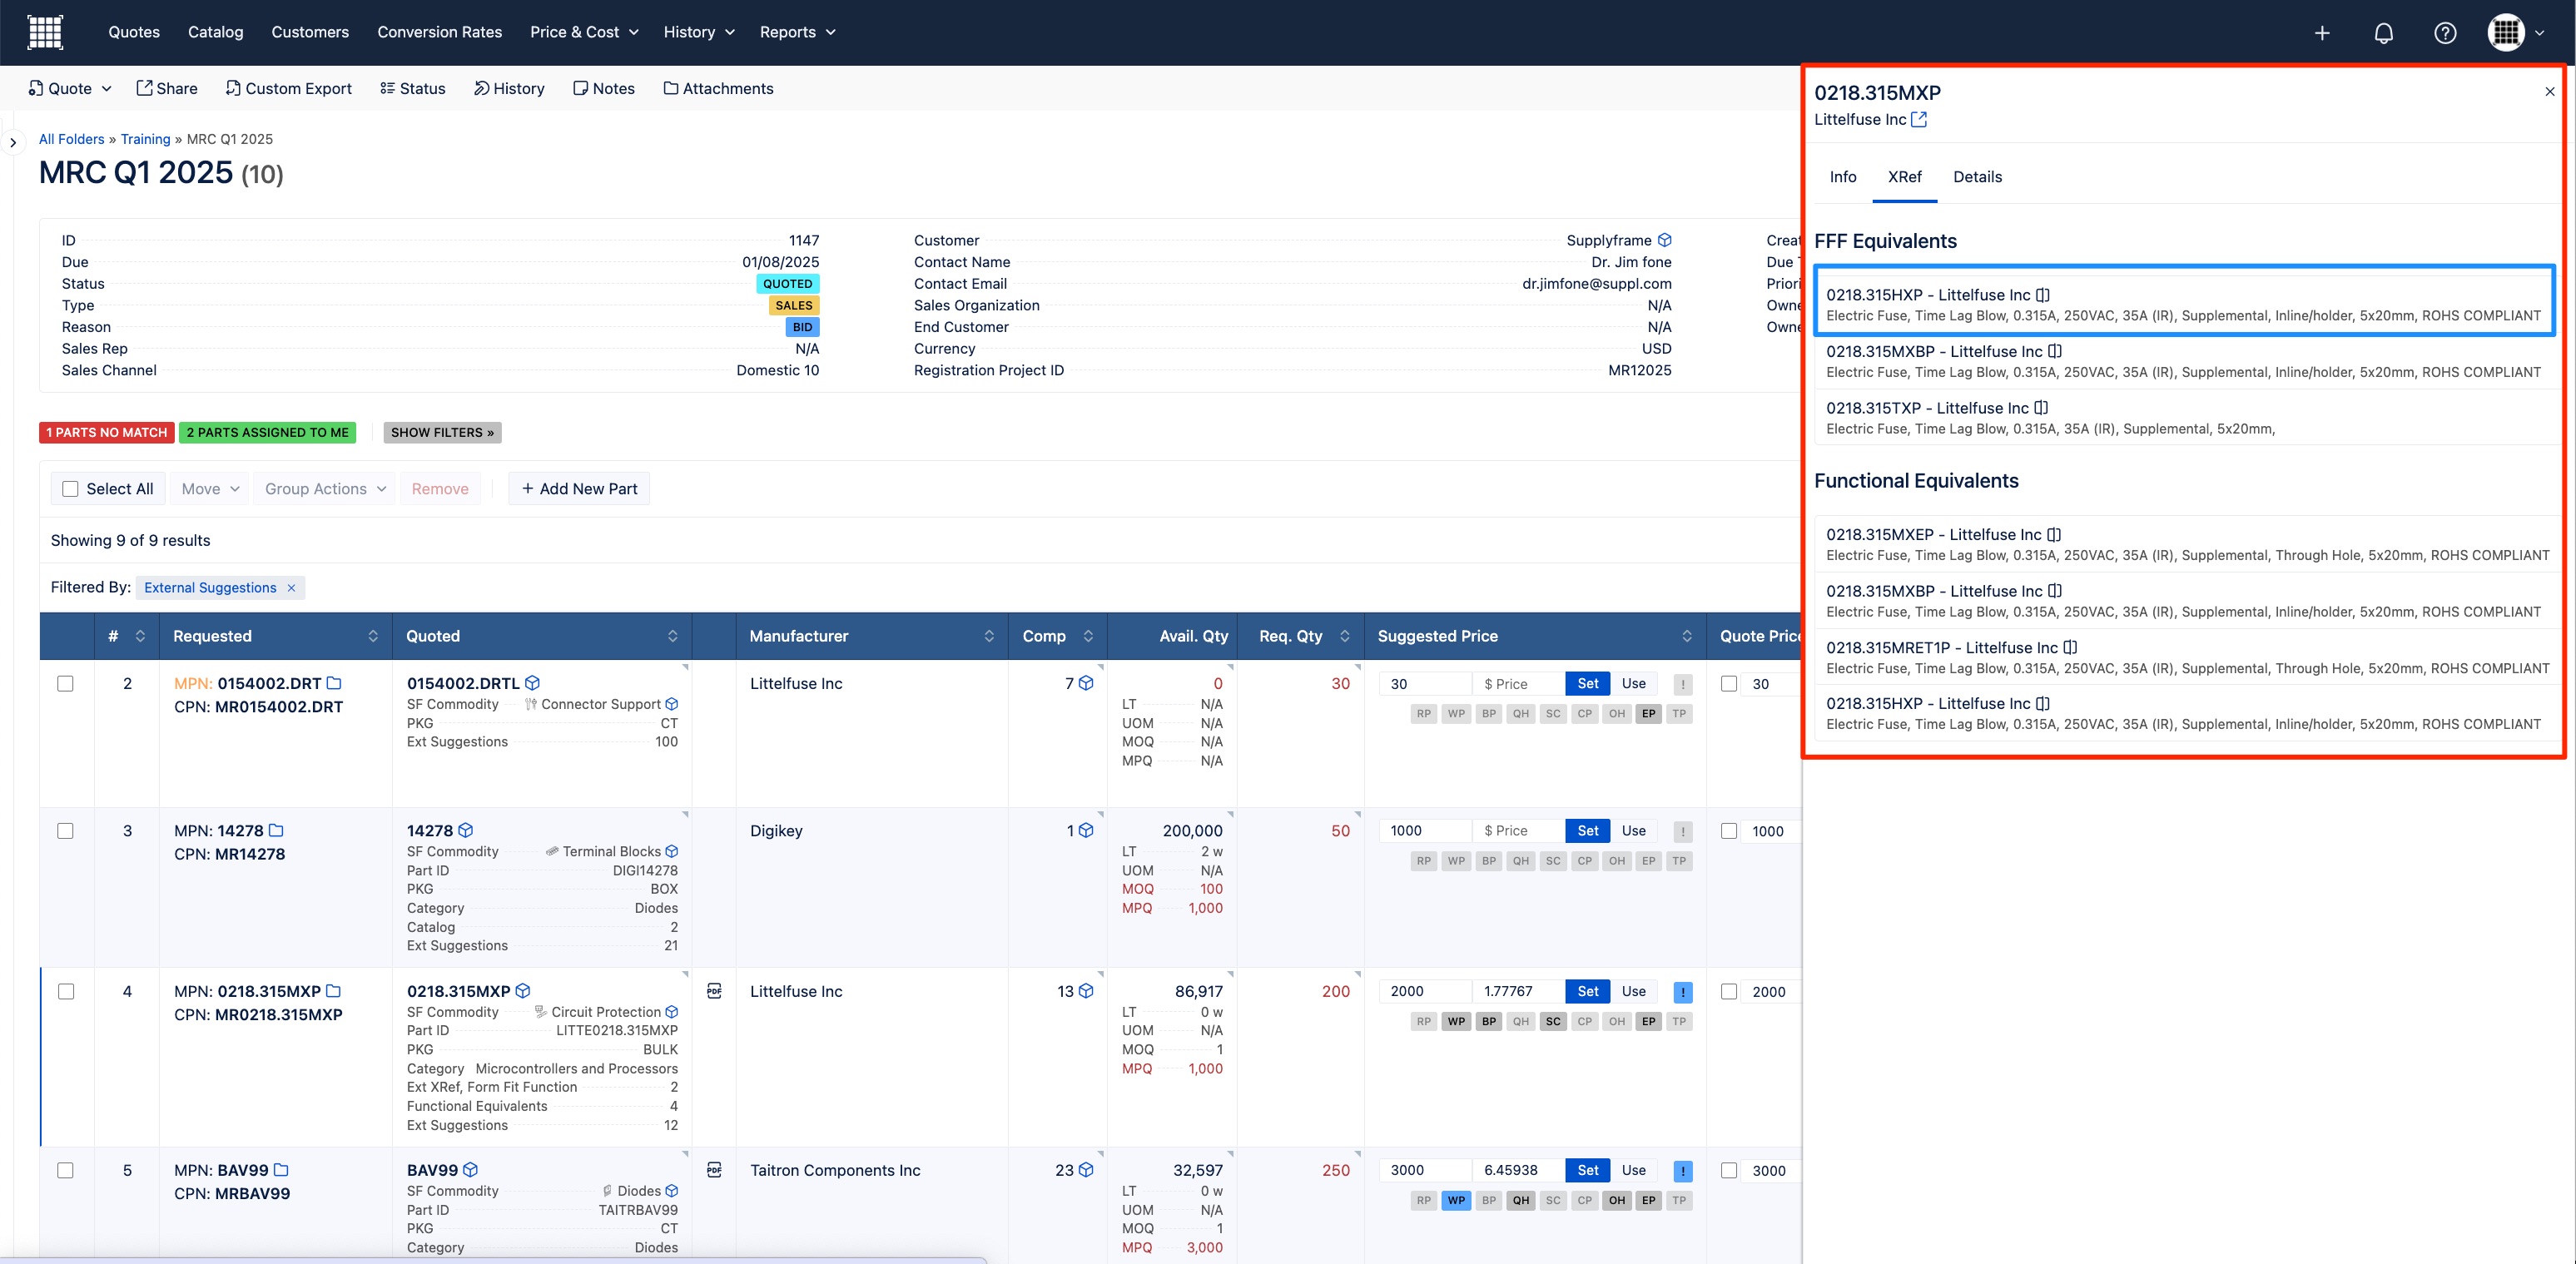Open the Quote dropdown
Viewport: 2576px width, 1264px height.
[69, 88]
